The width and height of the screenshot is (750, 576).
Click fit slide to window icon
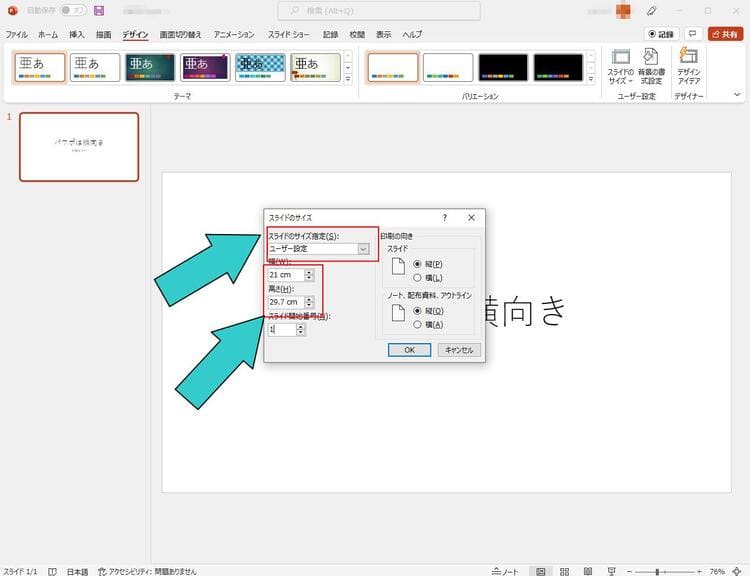pyautogui.click(x=737, y=571)
